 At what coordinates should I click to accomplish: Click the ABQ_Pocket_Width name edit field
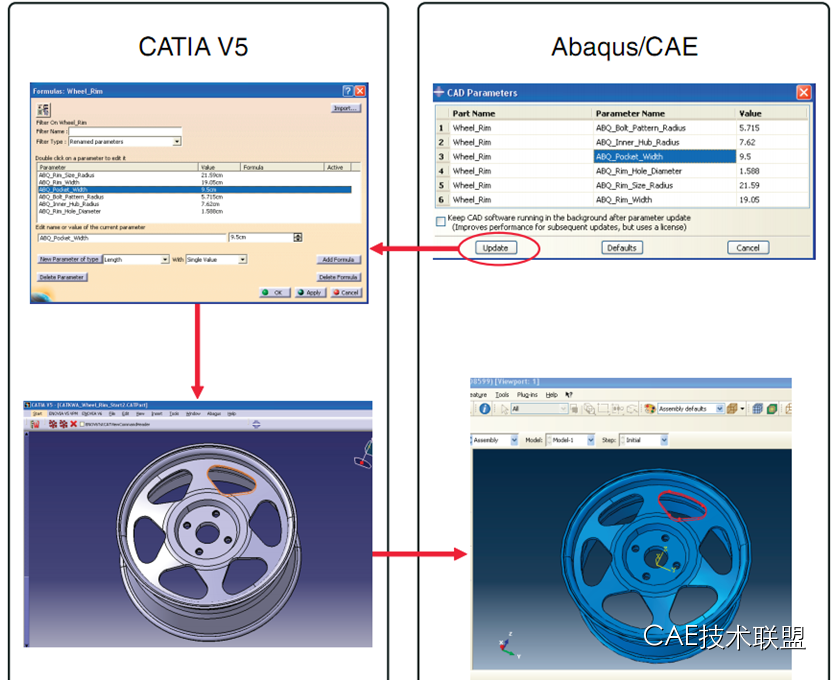pos(132,238)
